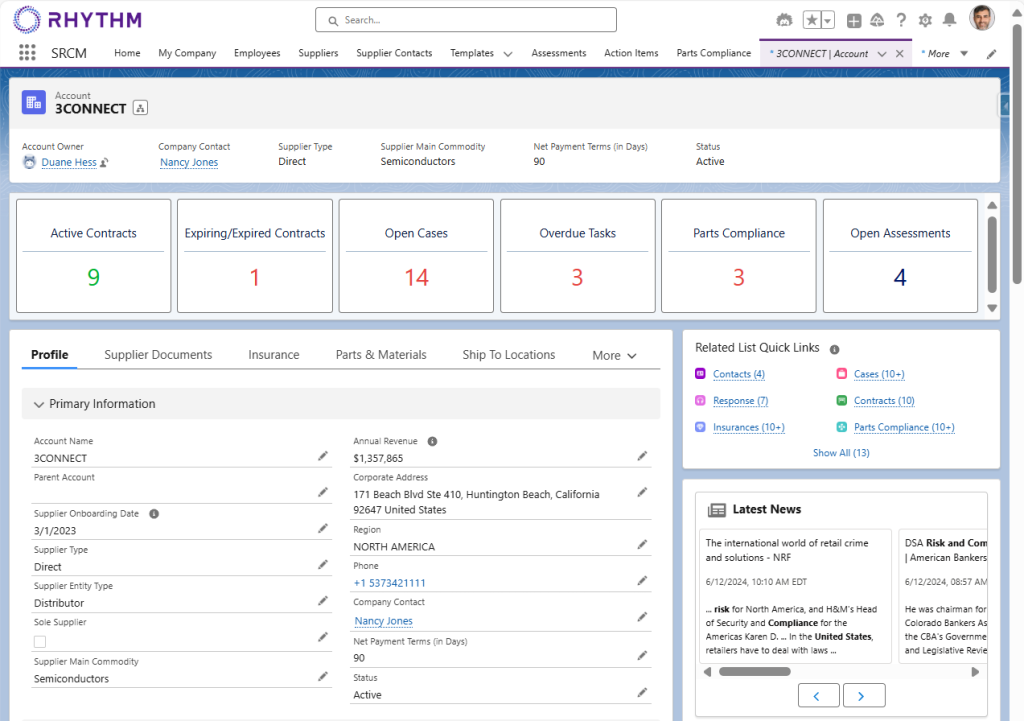This screenshot has width=1024, height=721.
Task: Click the change owner icon next to Duane Hess
Action: point(105,162)
